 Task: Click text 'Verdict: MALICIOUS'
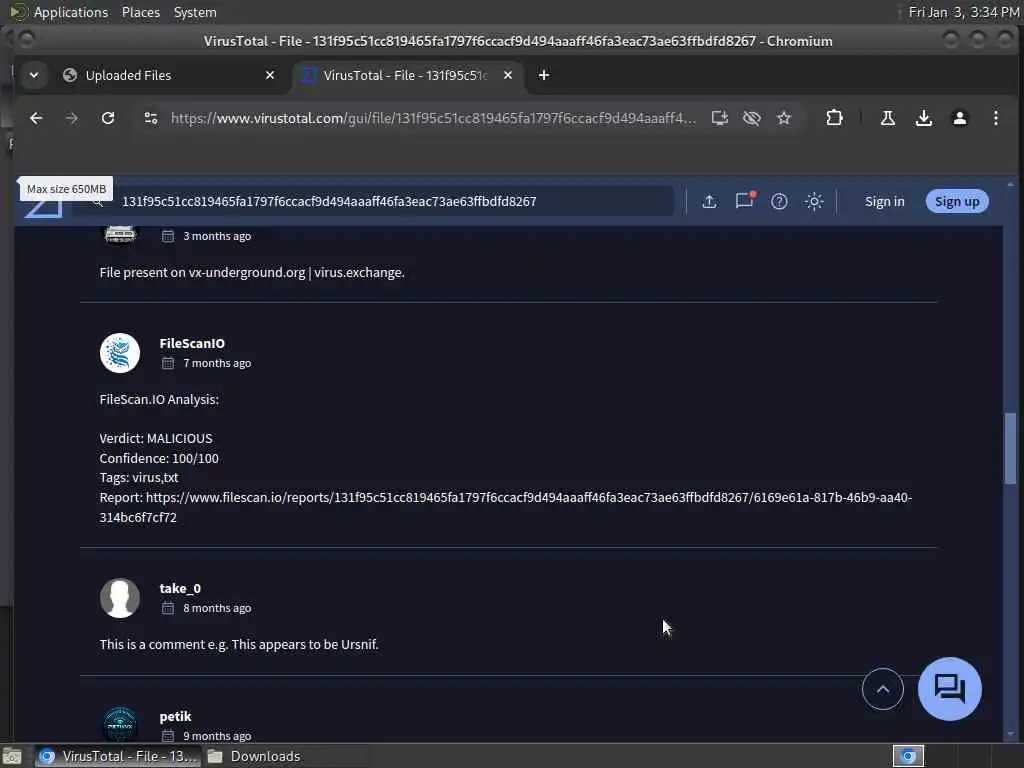tap(155, 438)
